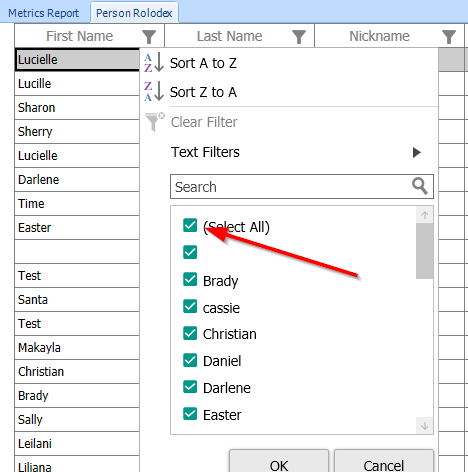468x472 pixels.
Task: Click the Clear Filter funnel icon
Action: coord(155,122)
